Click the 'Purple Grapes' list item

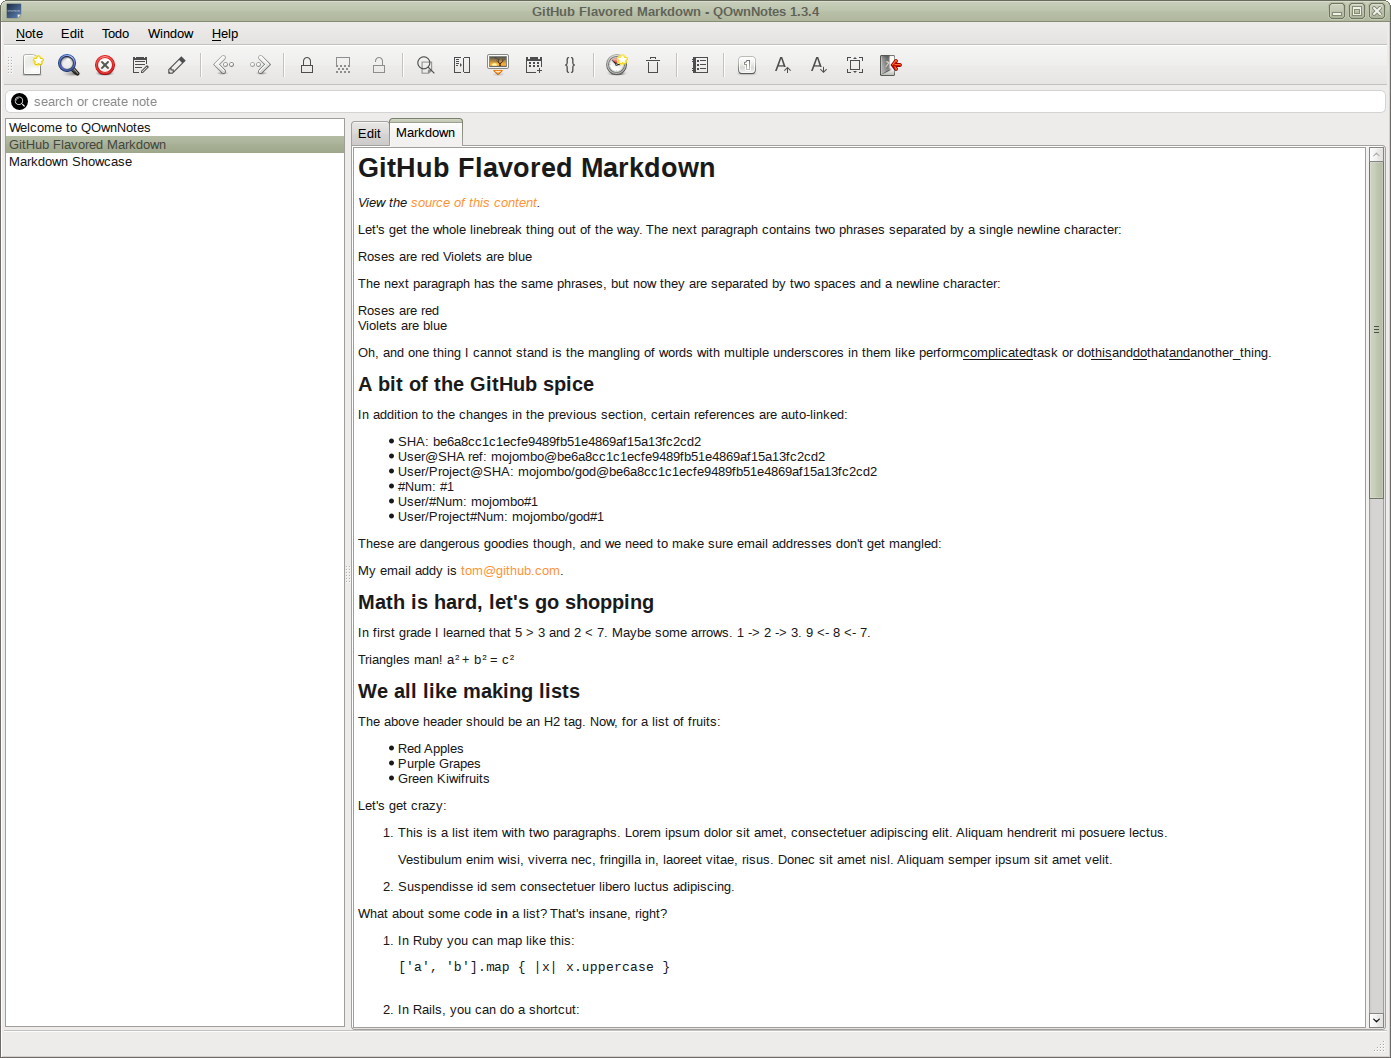(439, 764)
